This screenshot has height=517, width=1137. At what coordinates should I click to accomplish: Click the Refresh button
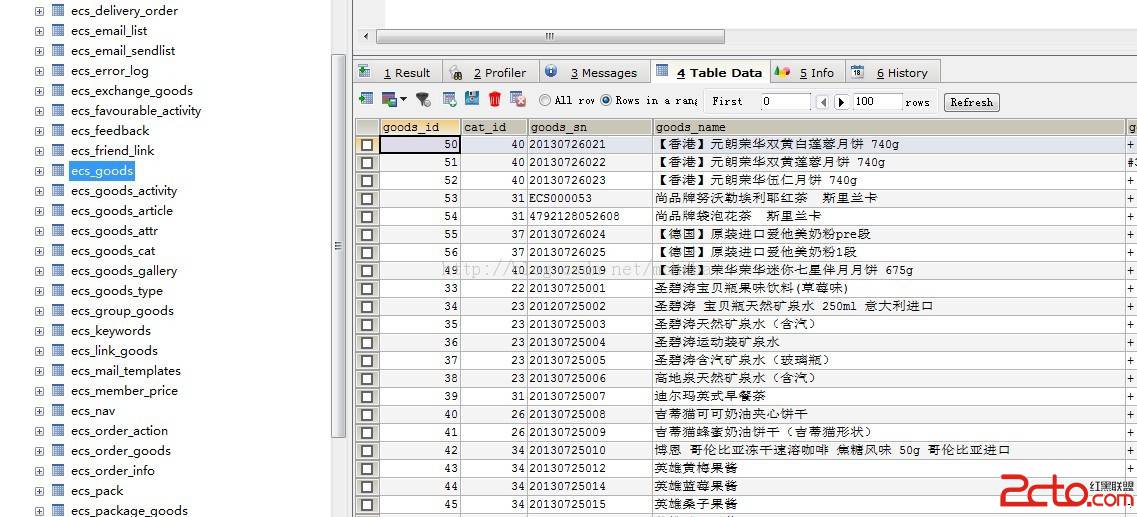coord(971,102)
